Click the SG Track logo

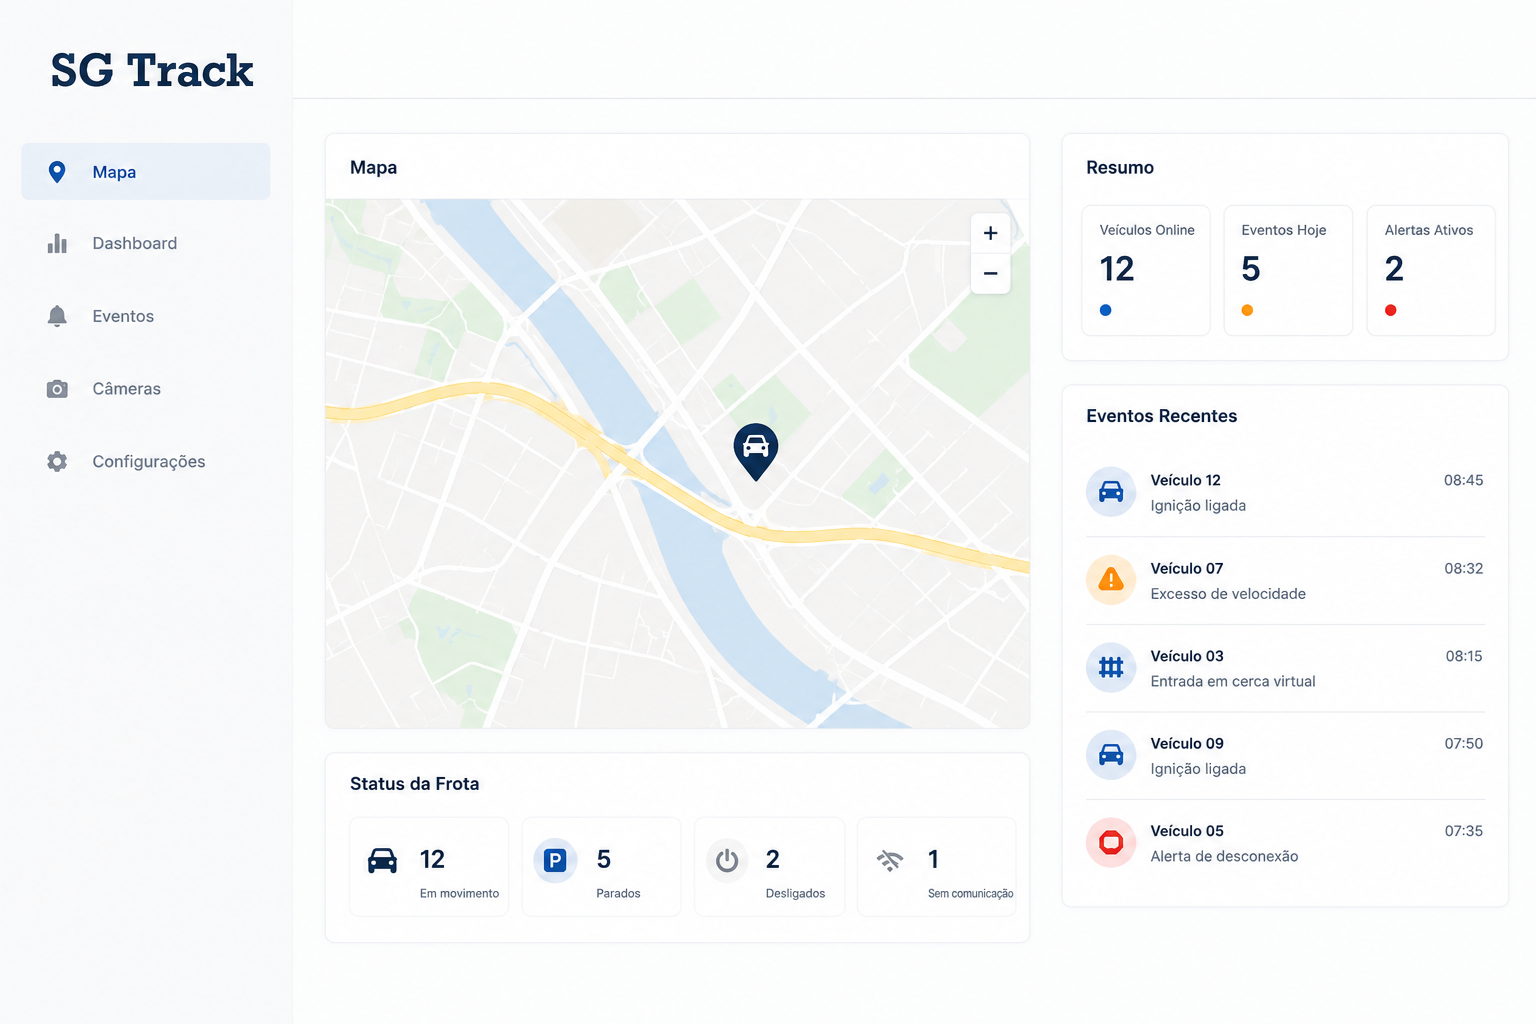[152, 71]
